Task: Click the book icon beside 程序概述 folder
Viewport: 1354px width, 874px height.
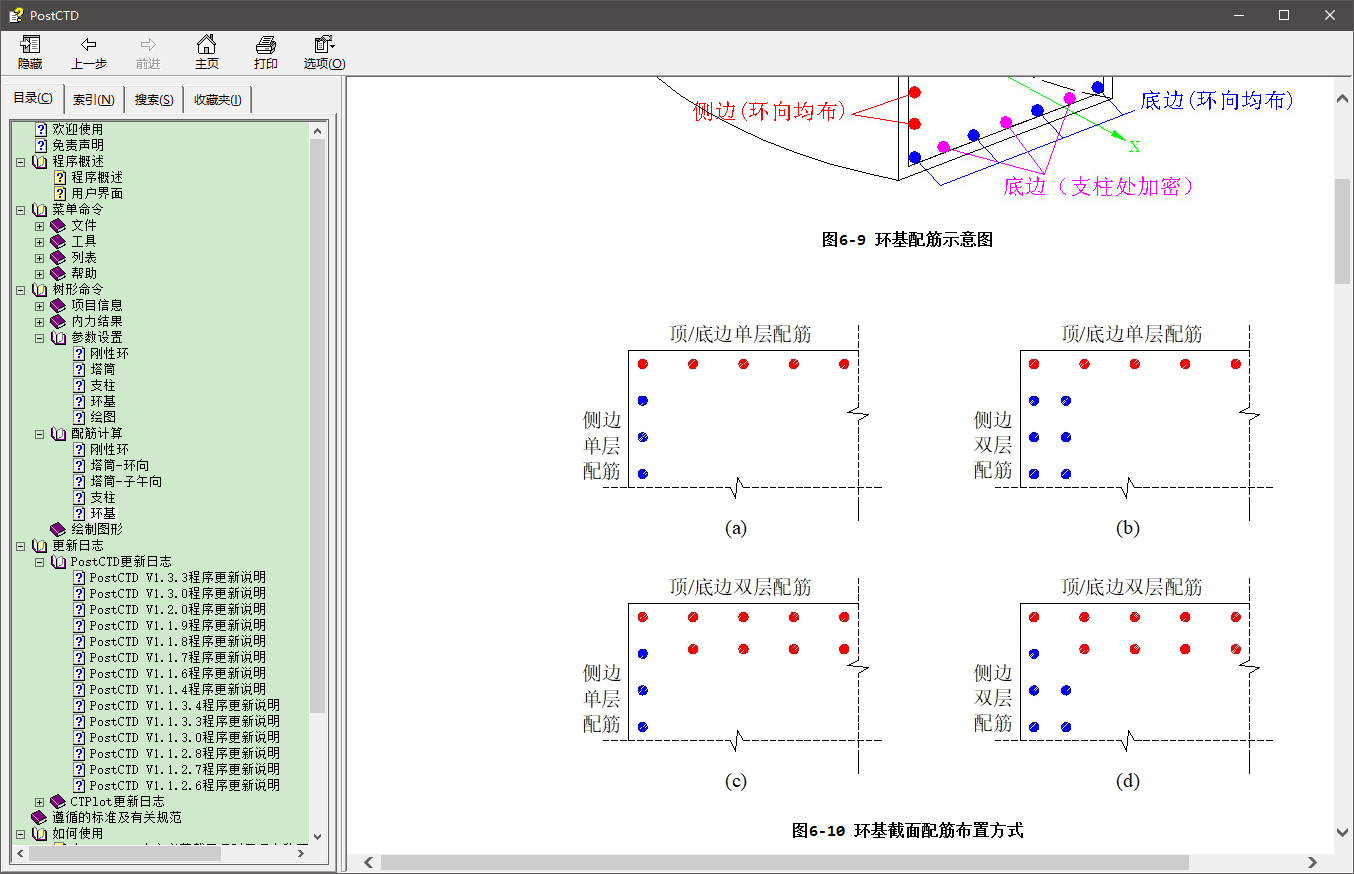Action: point(40,161)
